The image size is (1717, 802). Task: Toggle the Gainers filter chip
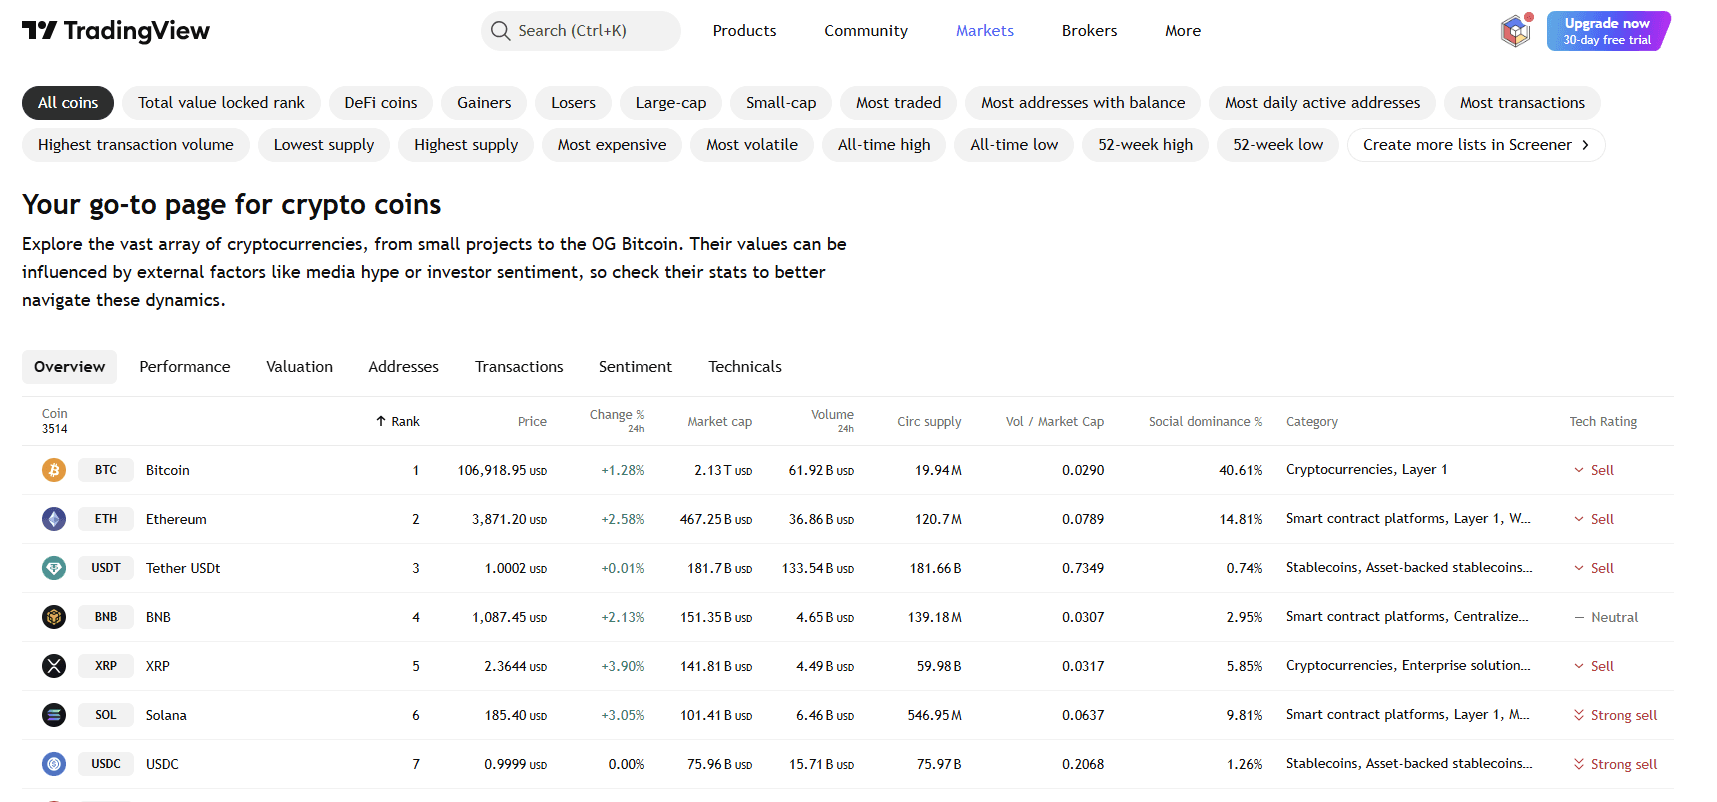(484, 103)
